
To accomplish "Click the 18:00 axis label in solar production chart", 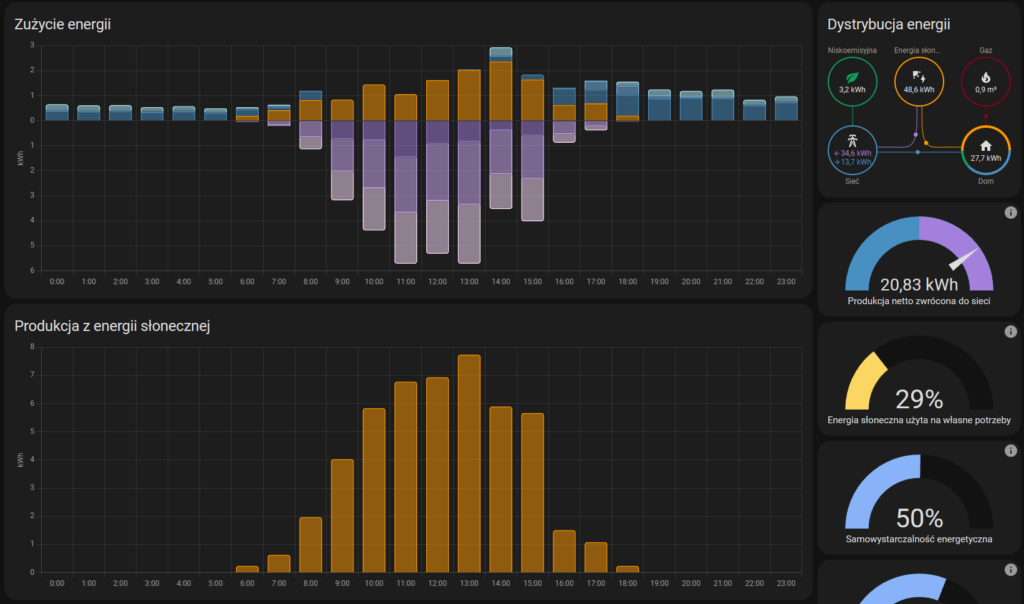I will [628, 583].
